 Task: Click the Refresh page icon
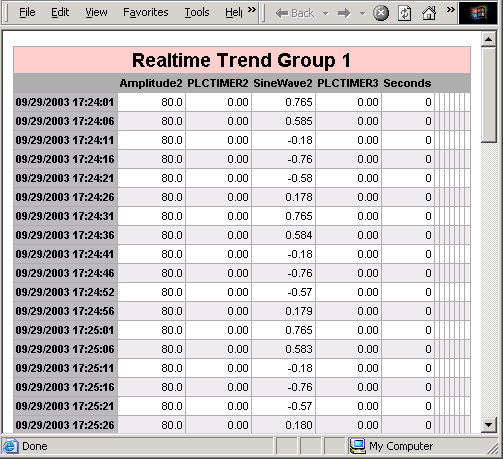coord(404,13)
